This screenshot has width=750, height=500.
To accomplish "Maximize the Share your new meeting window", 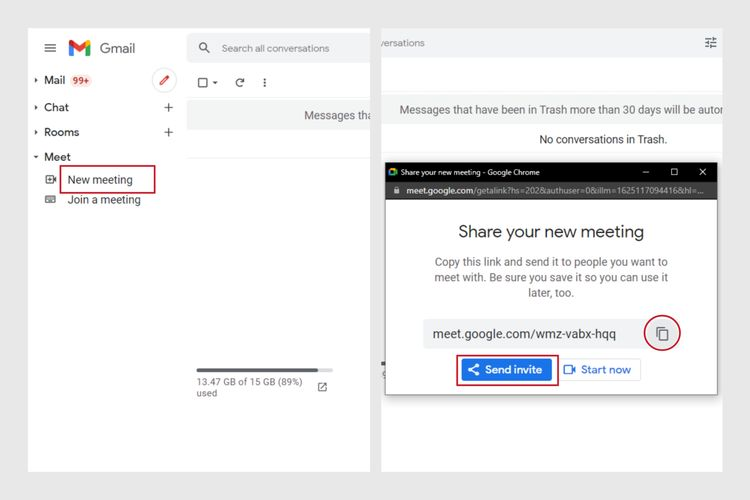I will [674, 172].
